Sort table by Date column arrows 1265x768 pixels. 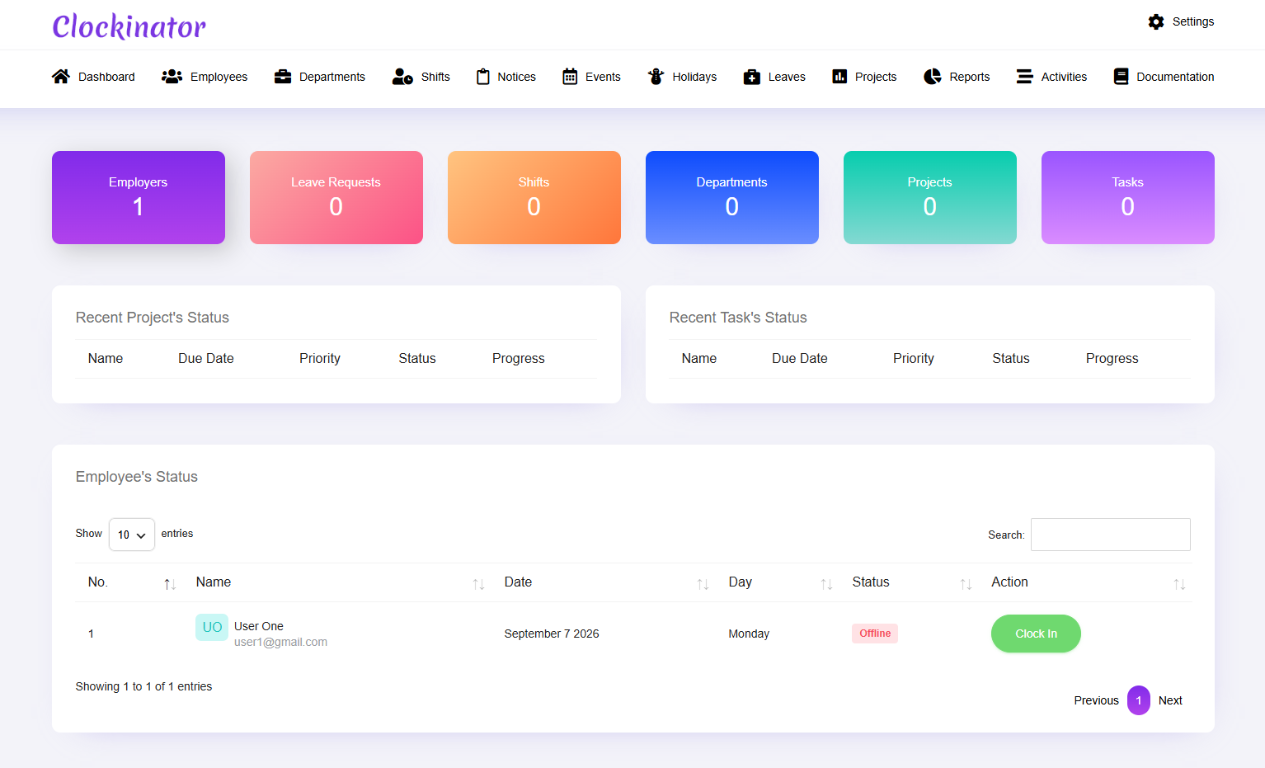[x=703, y=584]
